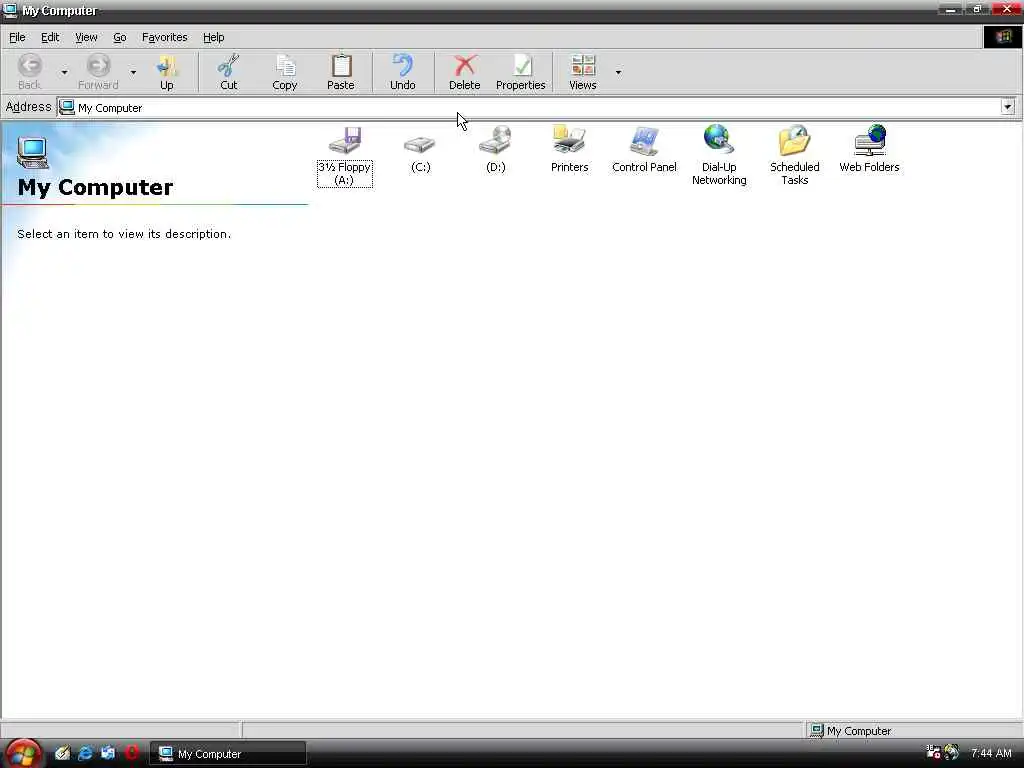Click the Views toolbar icon
The width and height of the screenshot is (1024, 768).
coord(583,66)
